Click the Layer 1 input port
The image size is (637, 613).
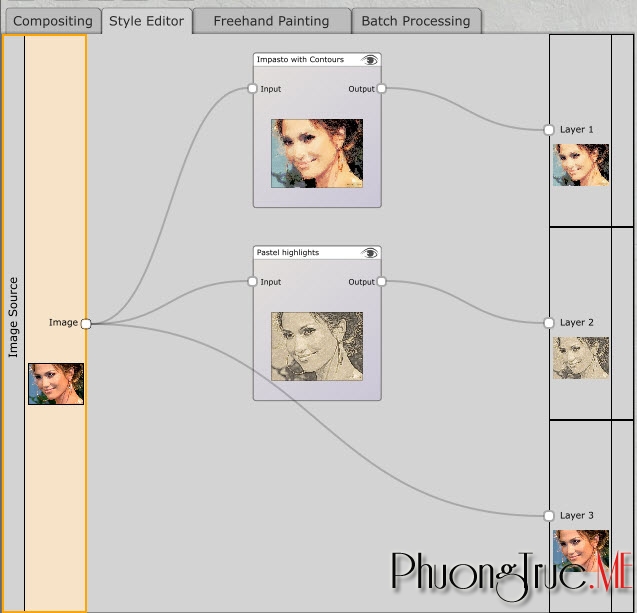549,130
